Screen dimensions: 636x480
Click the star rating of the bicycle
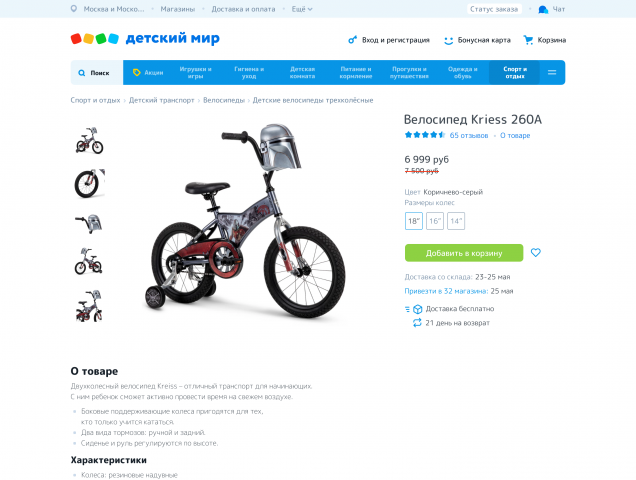click(x=425, y=135)
